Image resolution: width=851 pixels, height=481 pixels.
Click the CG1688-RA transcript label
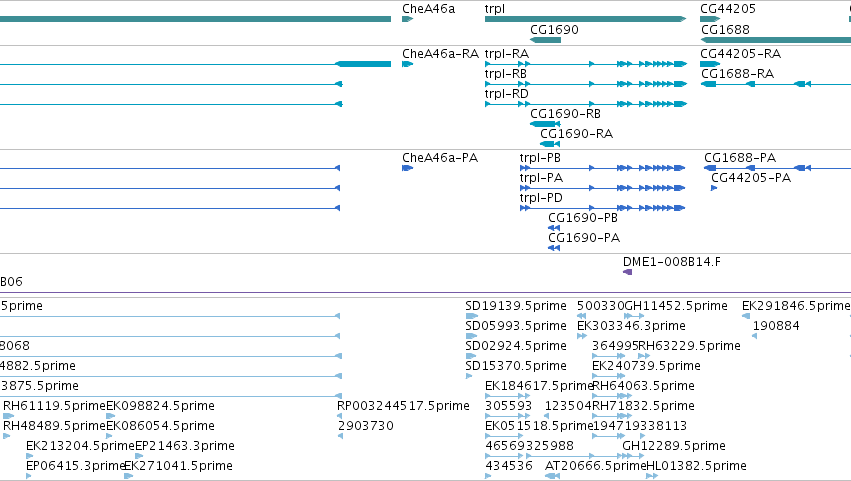coord(737,74)
